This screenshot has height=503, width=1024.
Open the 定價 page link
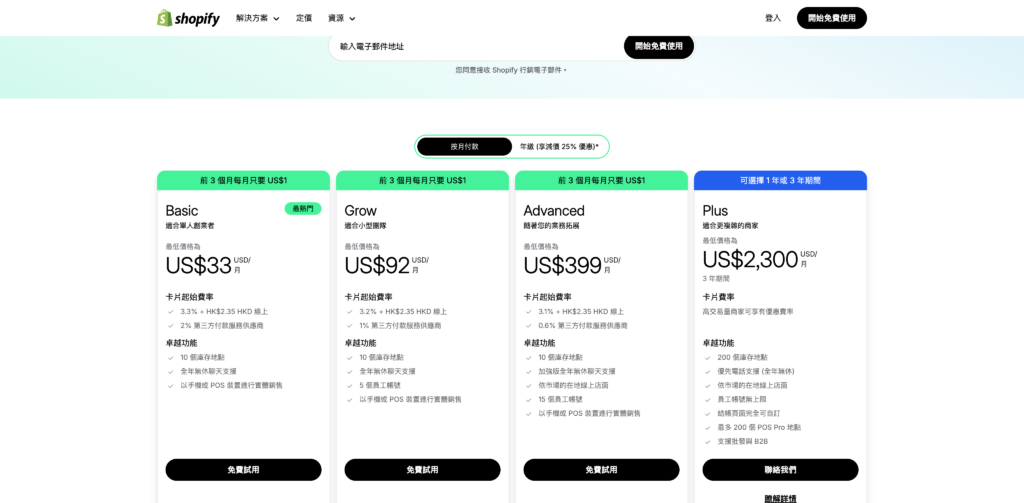[304, 18]
